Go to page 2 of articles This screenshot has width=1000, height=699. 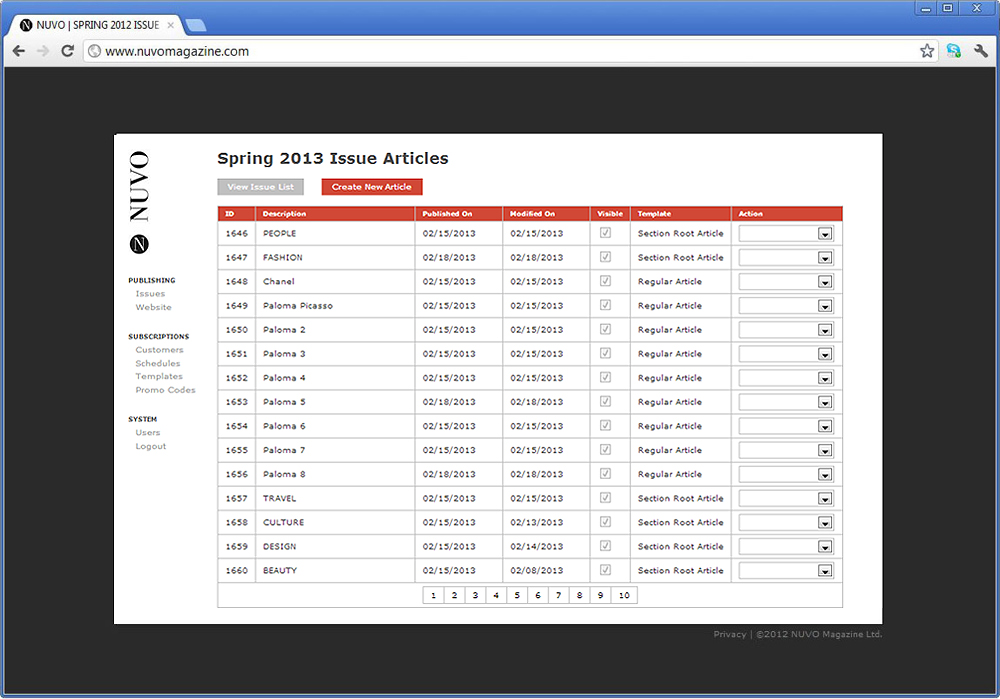[454, 595]
